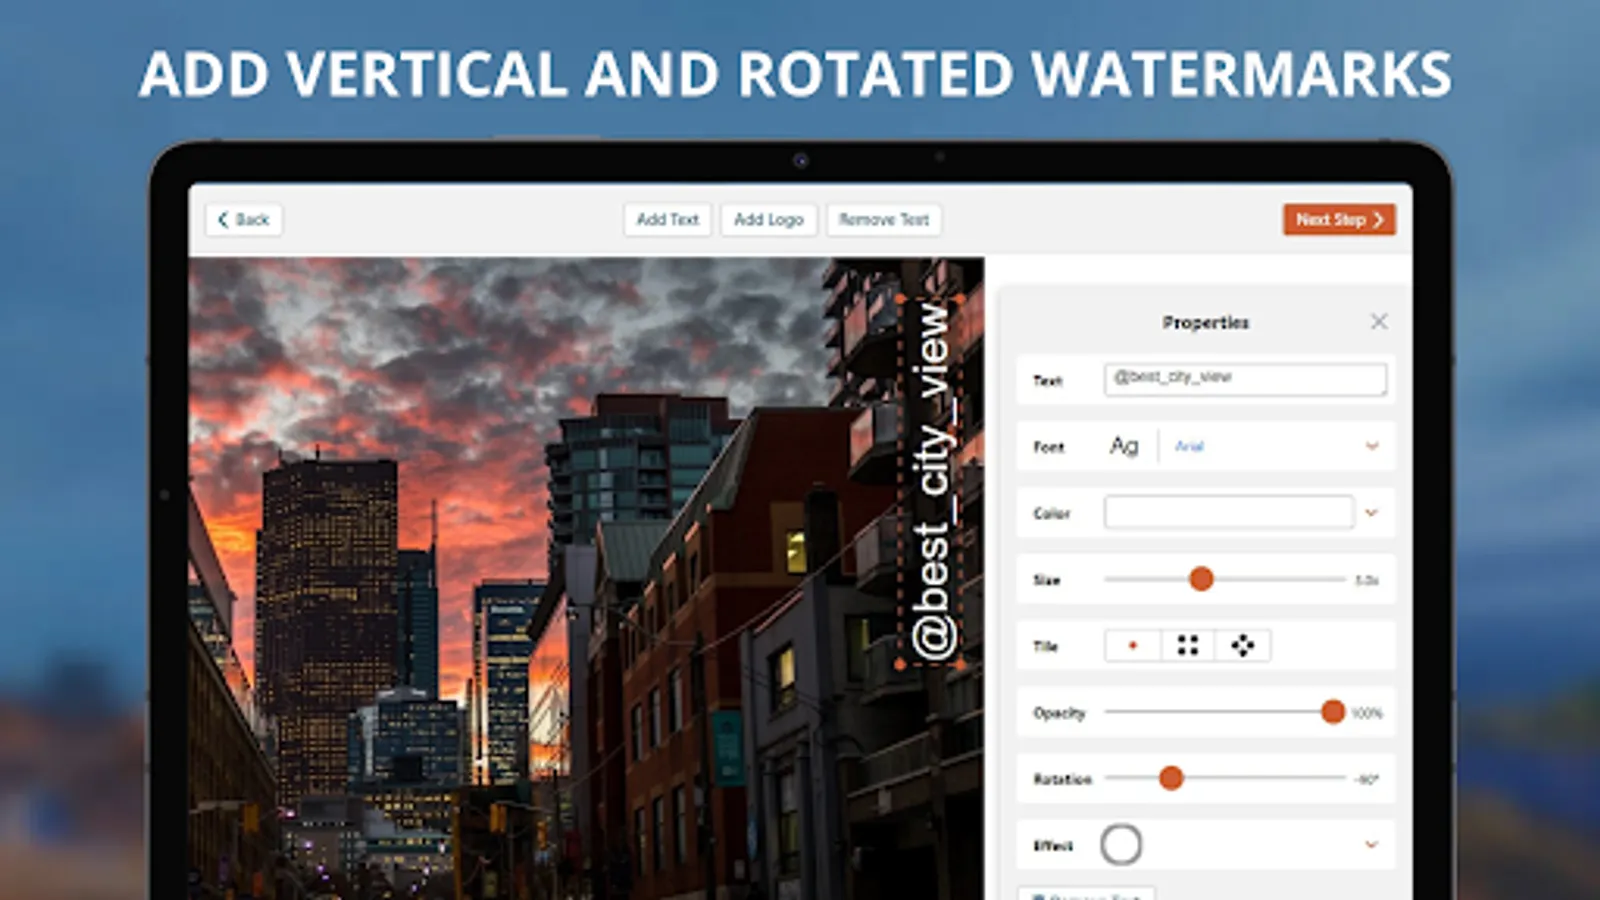This screenshot has height=900, width=1600.
Task: Select the circular Effect preview icon
Action: [x=1121, y=845]
